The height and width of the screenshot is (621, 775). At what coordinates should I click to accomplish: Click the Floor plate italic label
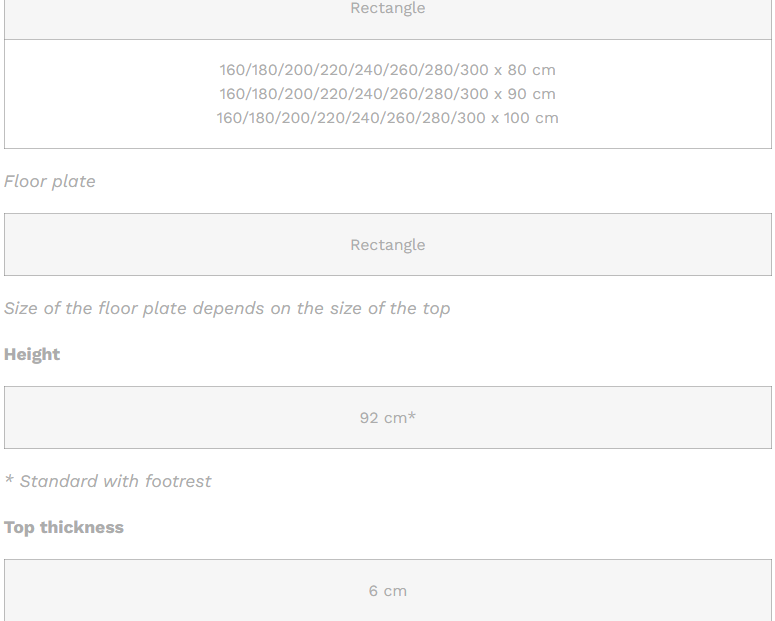49,181
